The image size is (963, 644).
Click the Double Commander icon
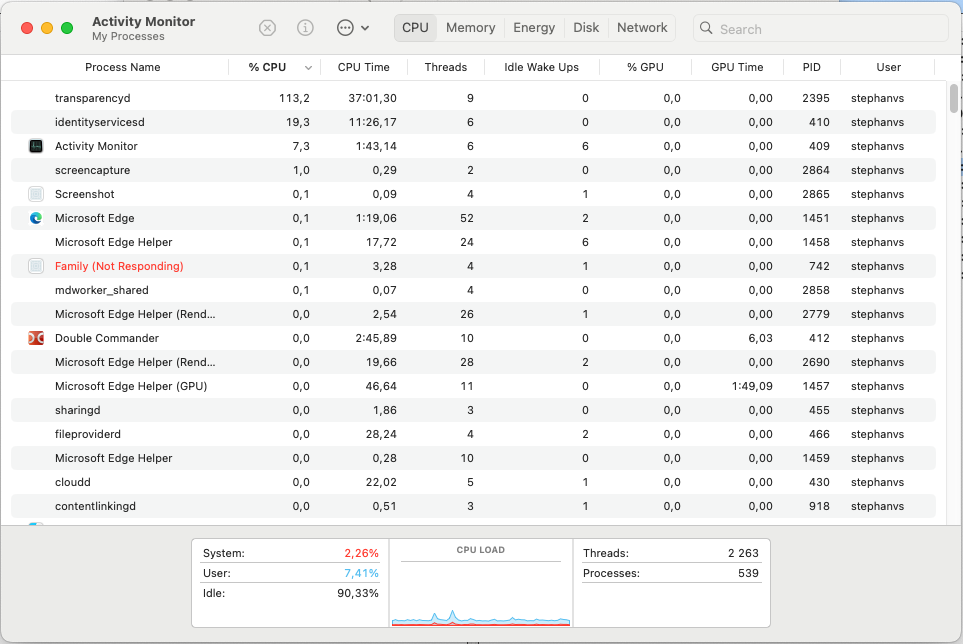[36, 338]
